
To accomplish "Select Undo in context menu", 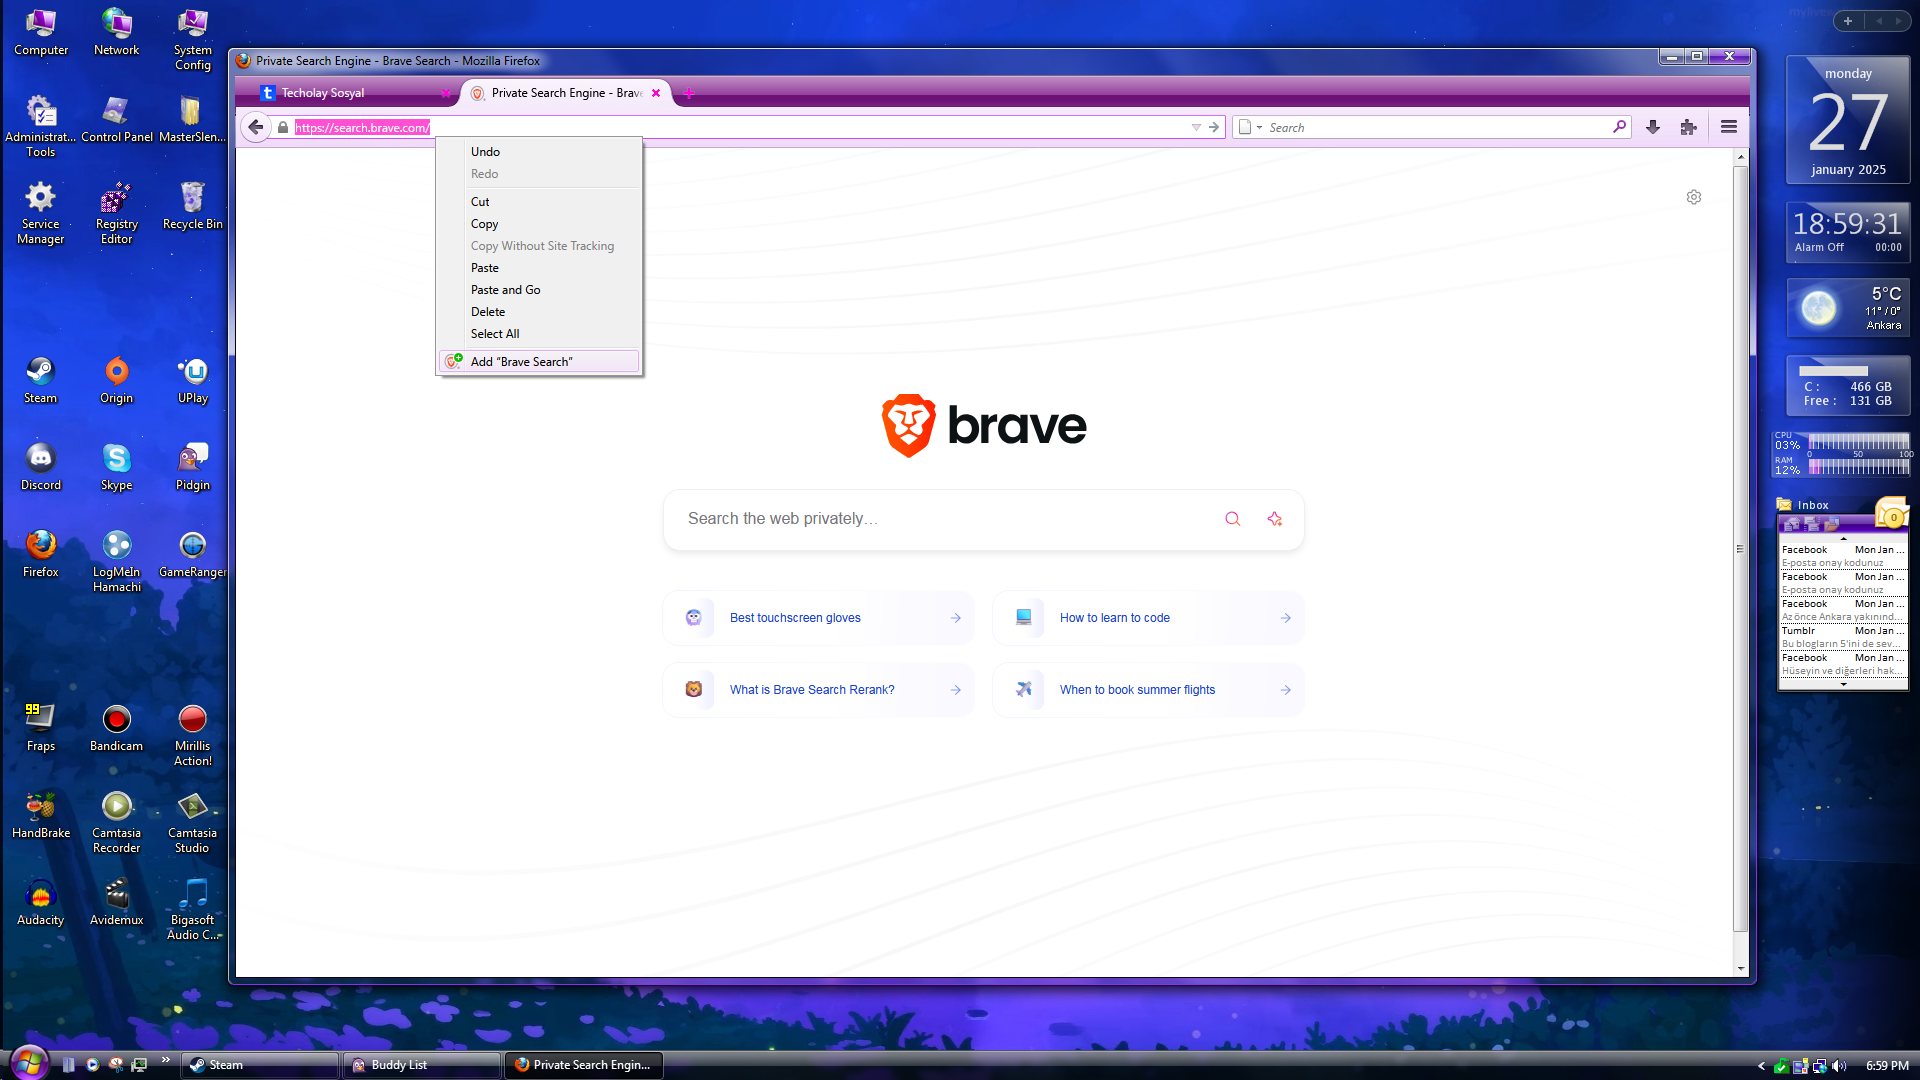I will (539, 152).
